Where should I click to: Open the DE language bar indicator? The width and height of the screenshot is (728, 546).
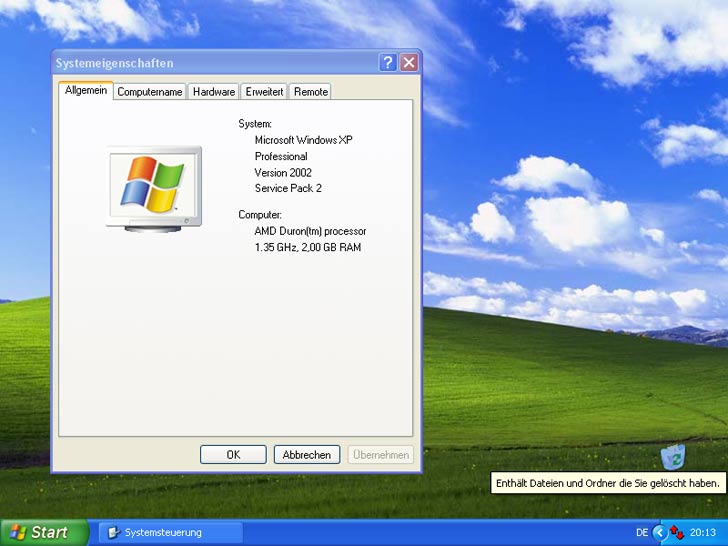(x=641, y=532)
